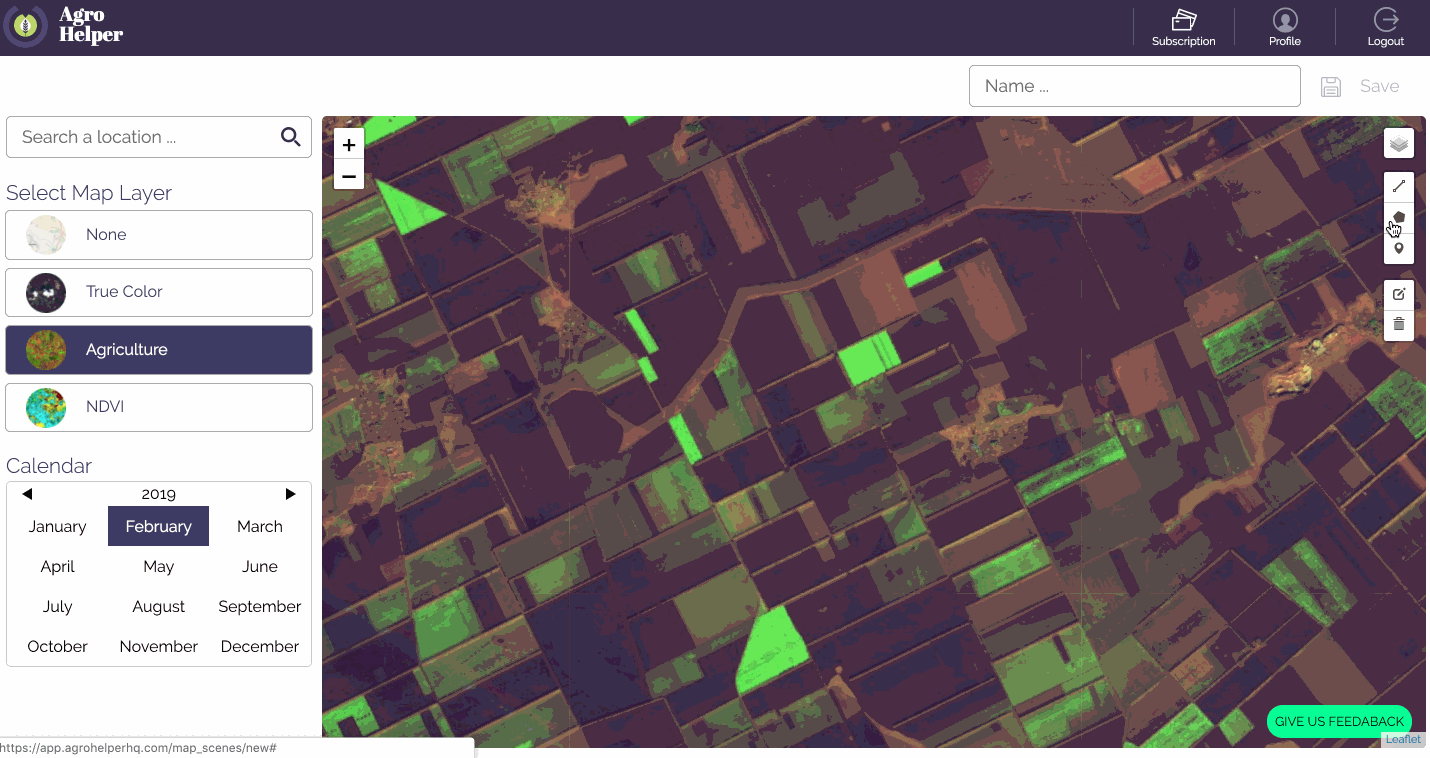1430x758 pixels.
Task: Select the True Color map layer
Action: coord(159,292)
